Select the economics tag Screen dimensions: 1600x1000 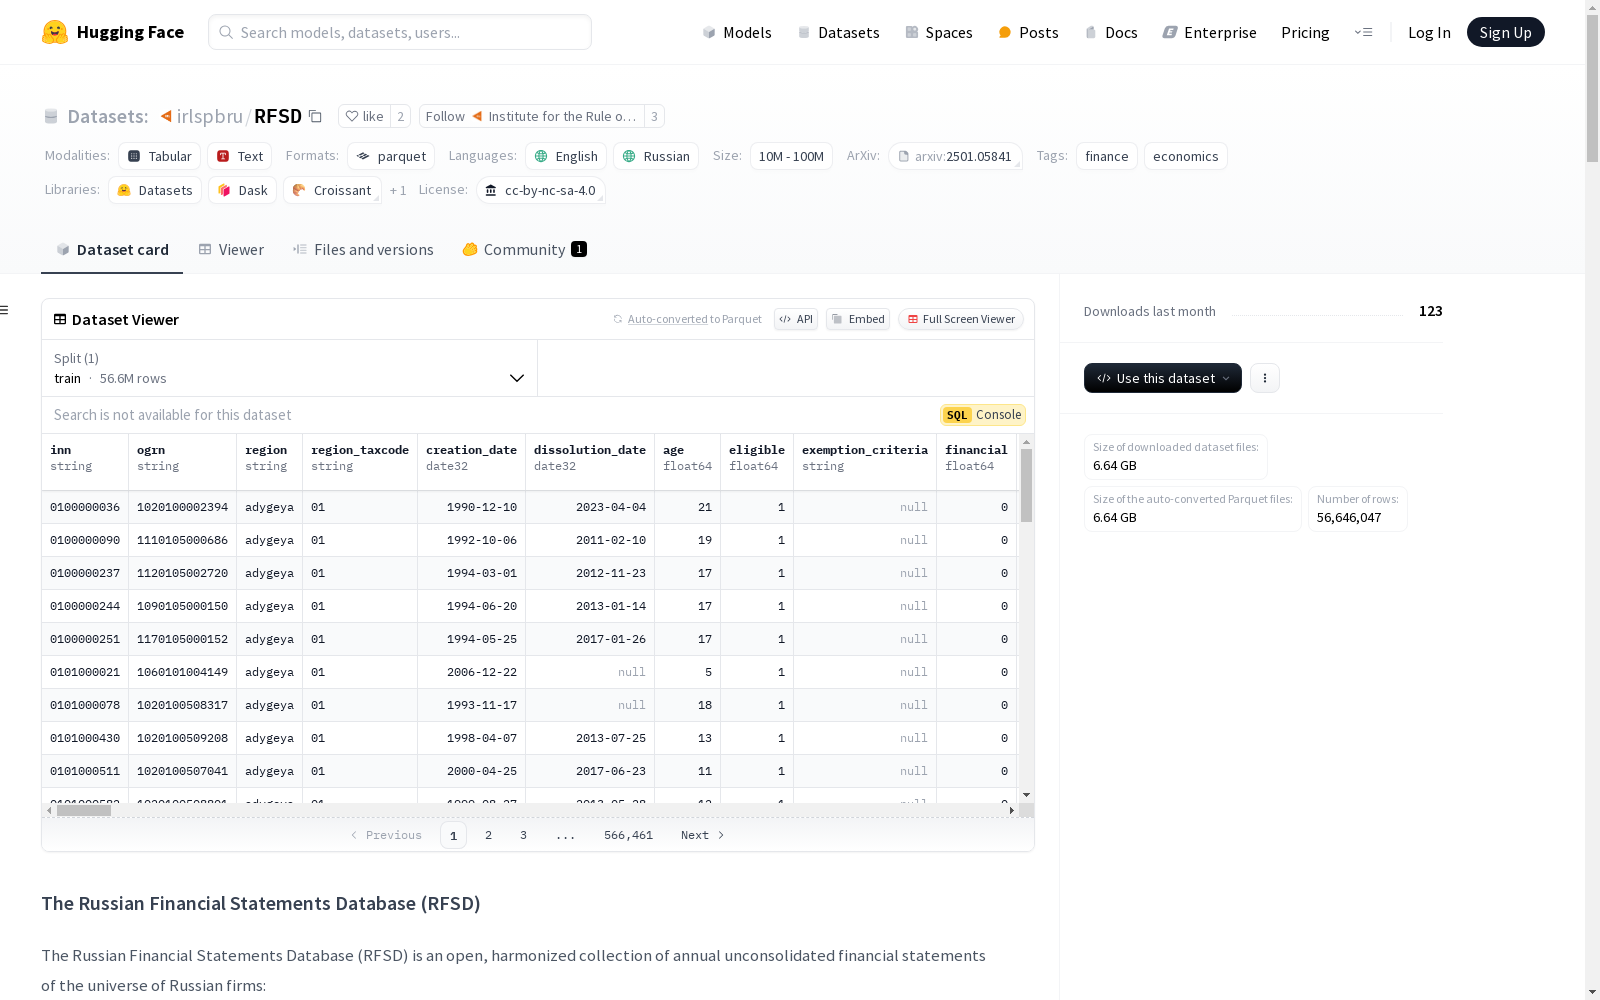click(x=1186, y=156)
